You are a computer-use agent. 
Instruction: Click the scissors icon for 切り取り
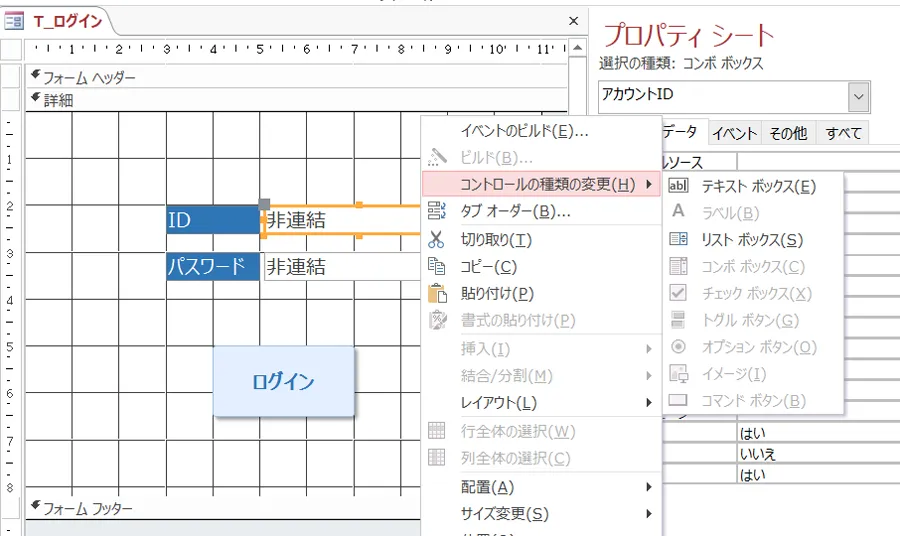point(436,239)
